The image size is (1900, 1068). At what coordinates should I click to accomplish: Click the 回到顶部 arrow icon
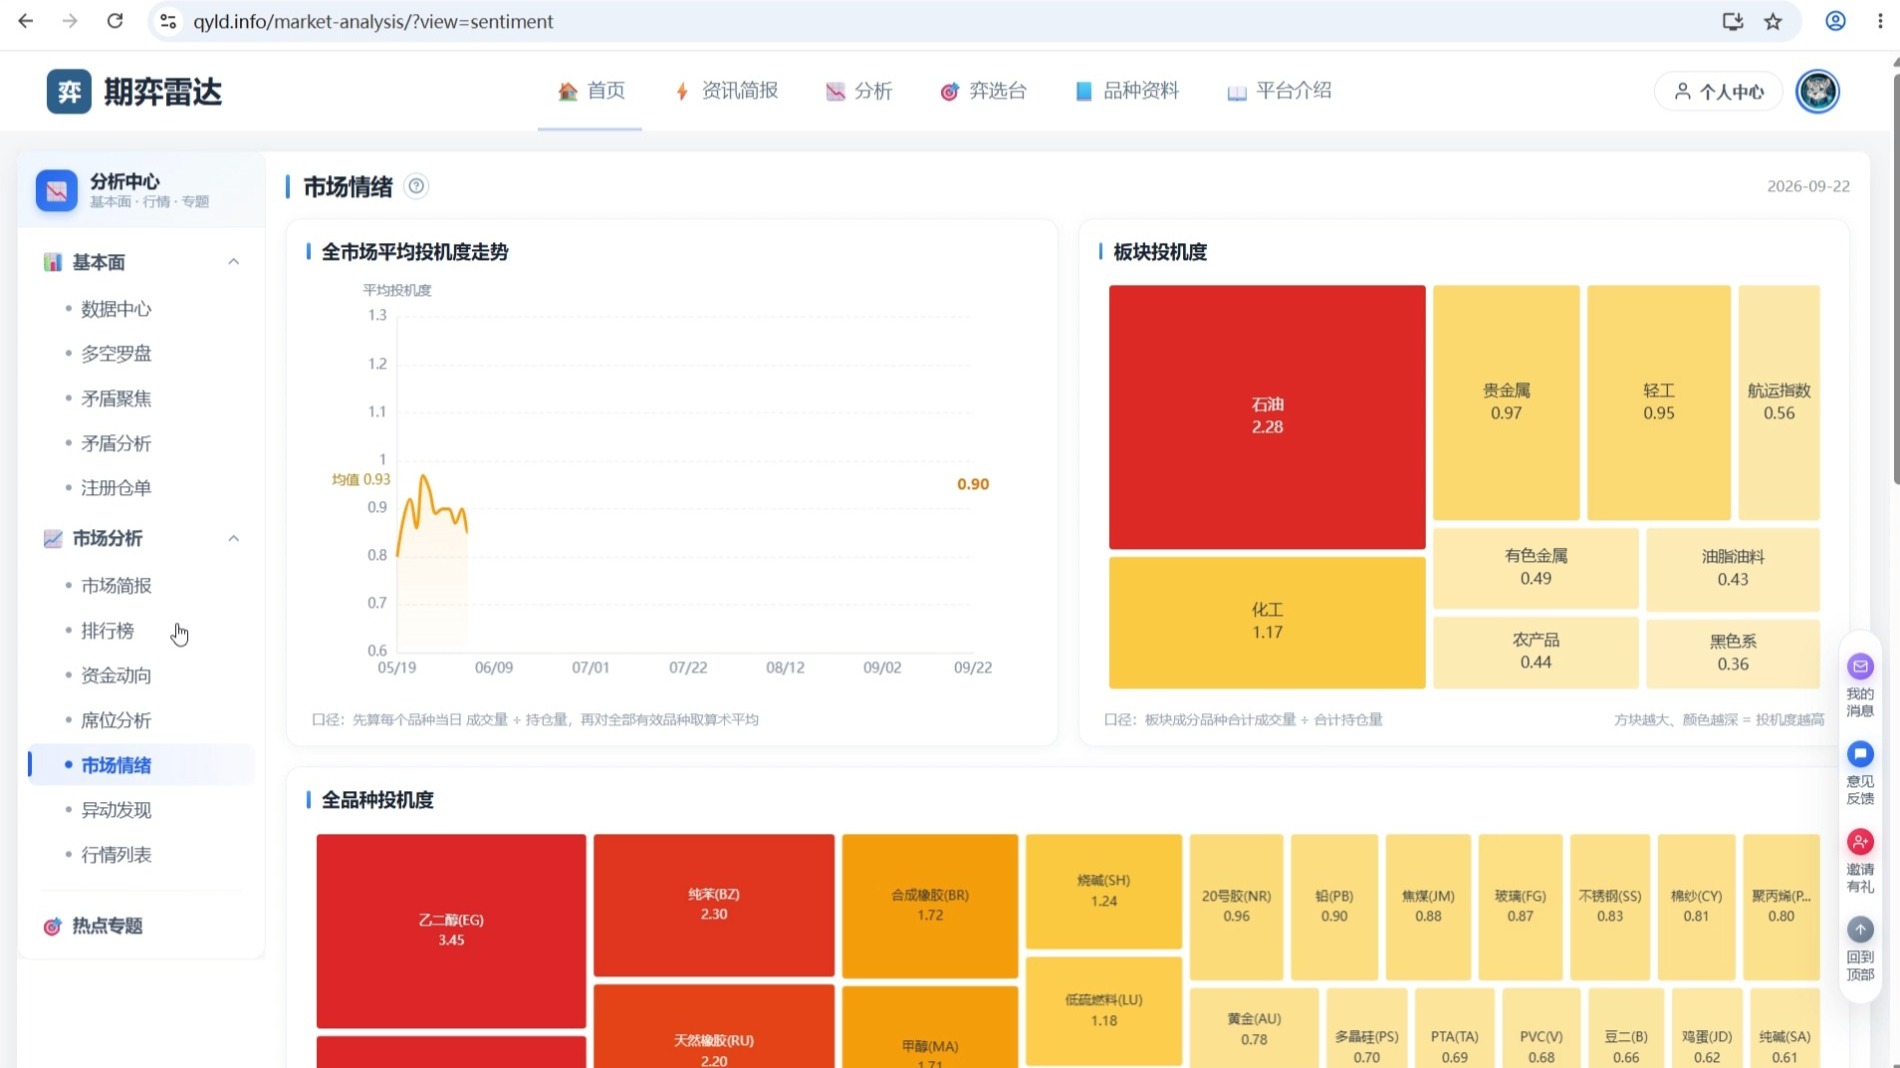pos(1860,930)
